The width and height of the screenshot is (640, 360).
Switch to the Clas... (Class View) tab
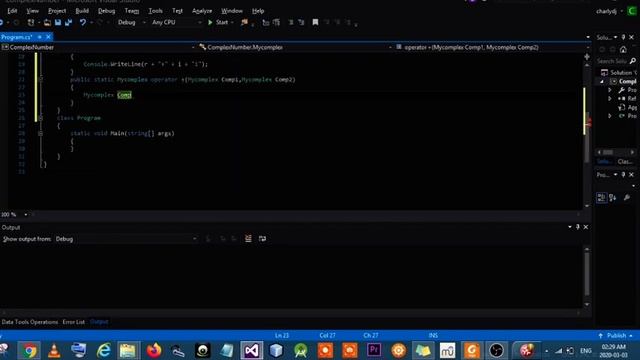(625, 162)
